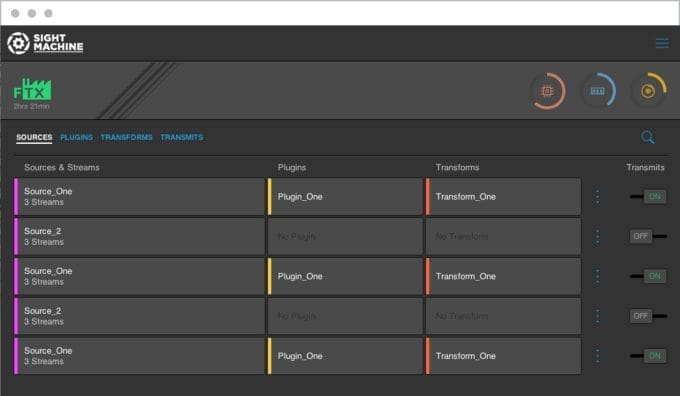680x396 pixels.
Task: Switch to the Transmits tab
Action: [182, 137]
